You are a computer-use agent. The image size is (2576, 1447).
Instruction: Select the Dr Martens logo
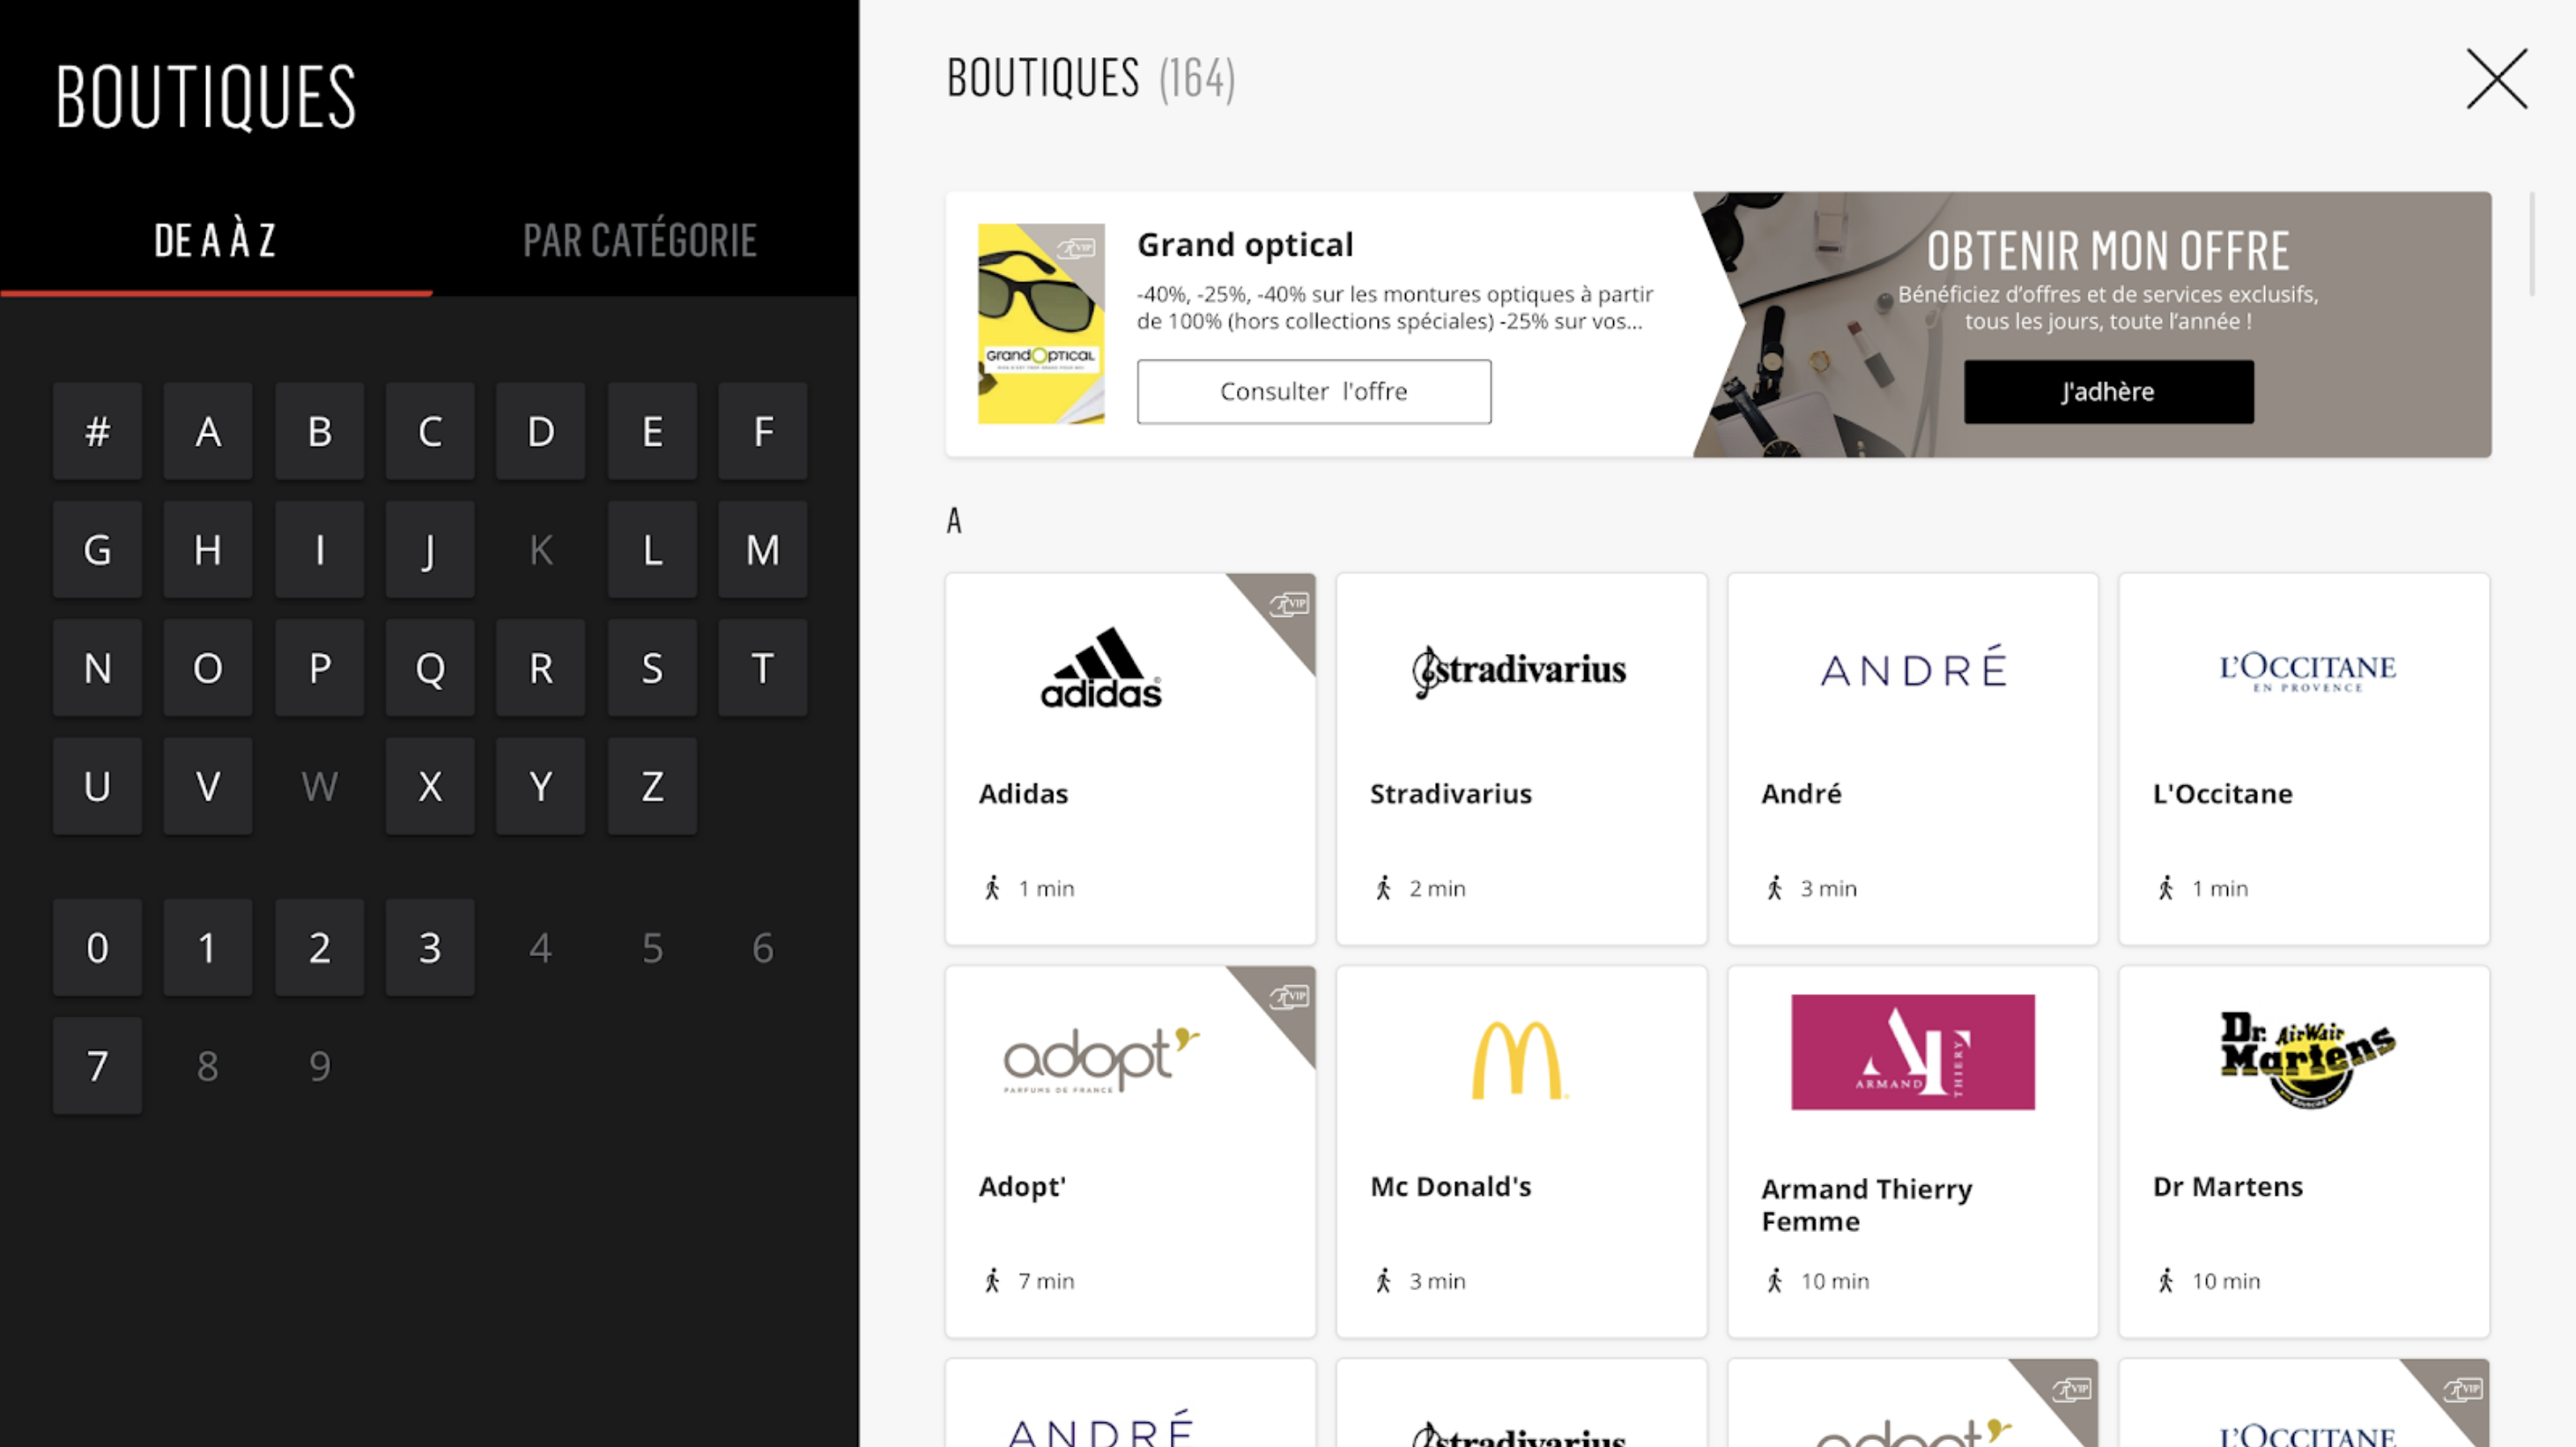pos(2306,1060)
